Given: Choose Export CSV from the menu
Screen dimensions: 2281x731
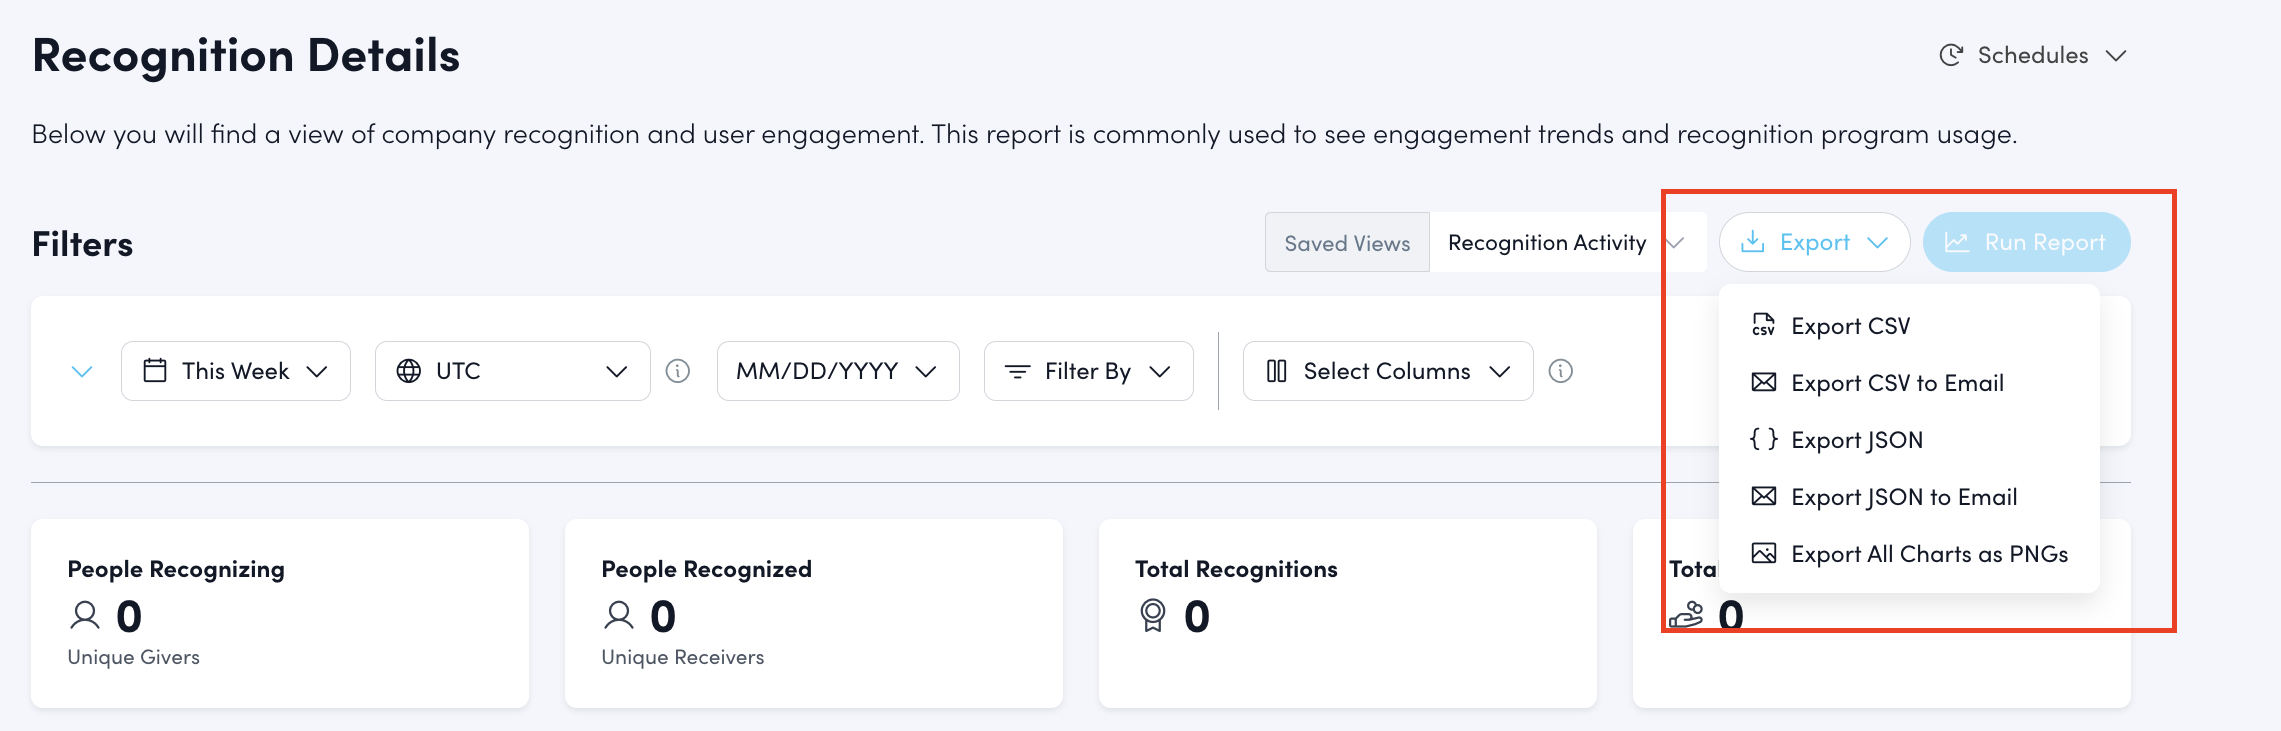Looking at the screenshot, I should click(1850, 326).
